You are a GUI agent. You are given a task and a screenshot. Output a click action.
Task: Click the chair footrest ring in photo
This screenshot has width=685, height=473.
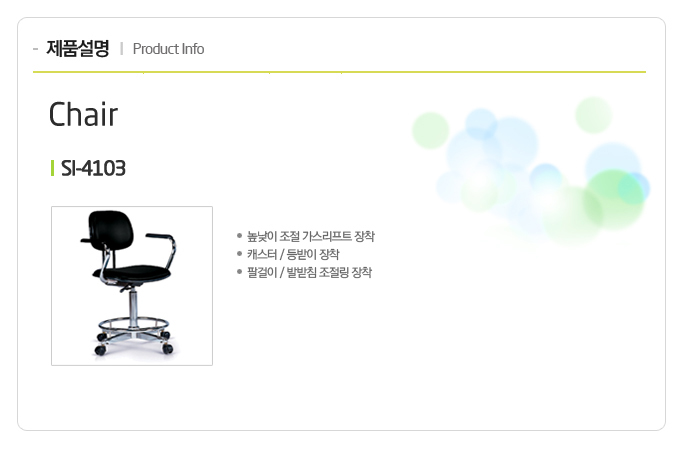pyautogui.click(x=133, y=325)
